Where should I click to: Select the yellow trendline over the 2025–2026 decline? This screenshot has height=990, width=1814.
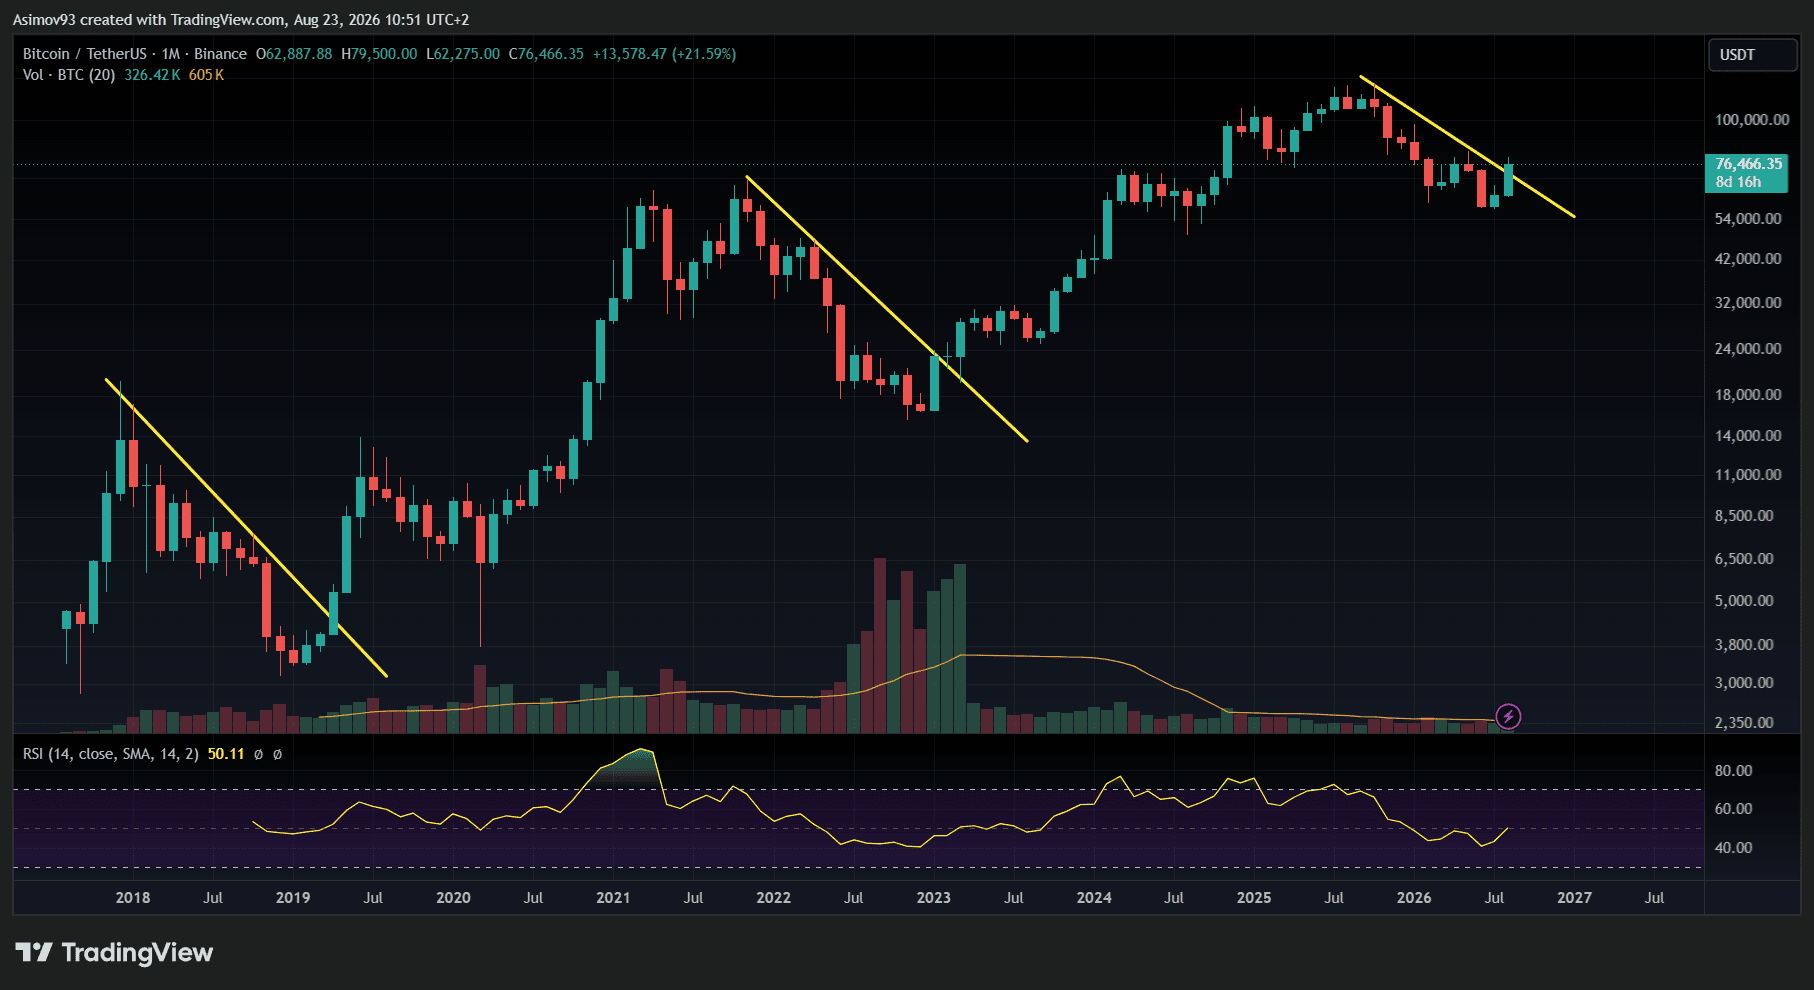(x=1468, y=147)
